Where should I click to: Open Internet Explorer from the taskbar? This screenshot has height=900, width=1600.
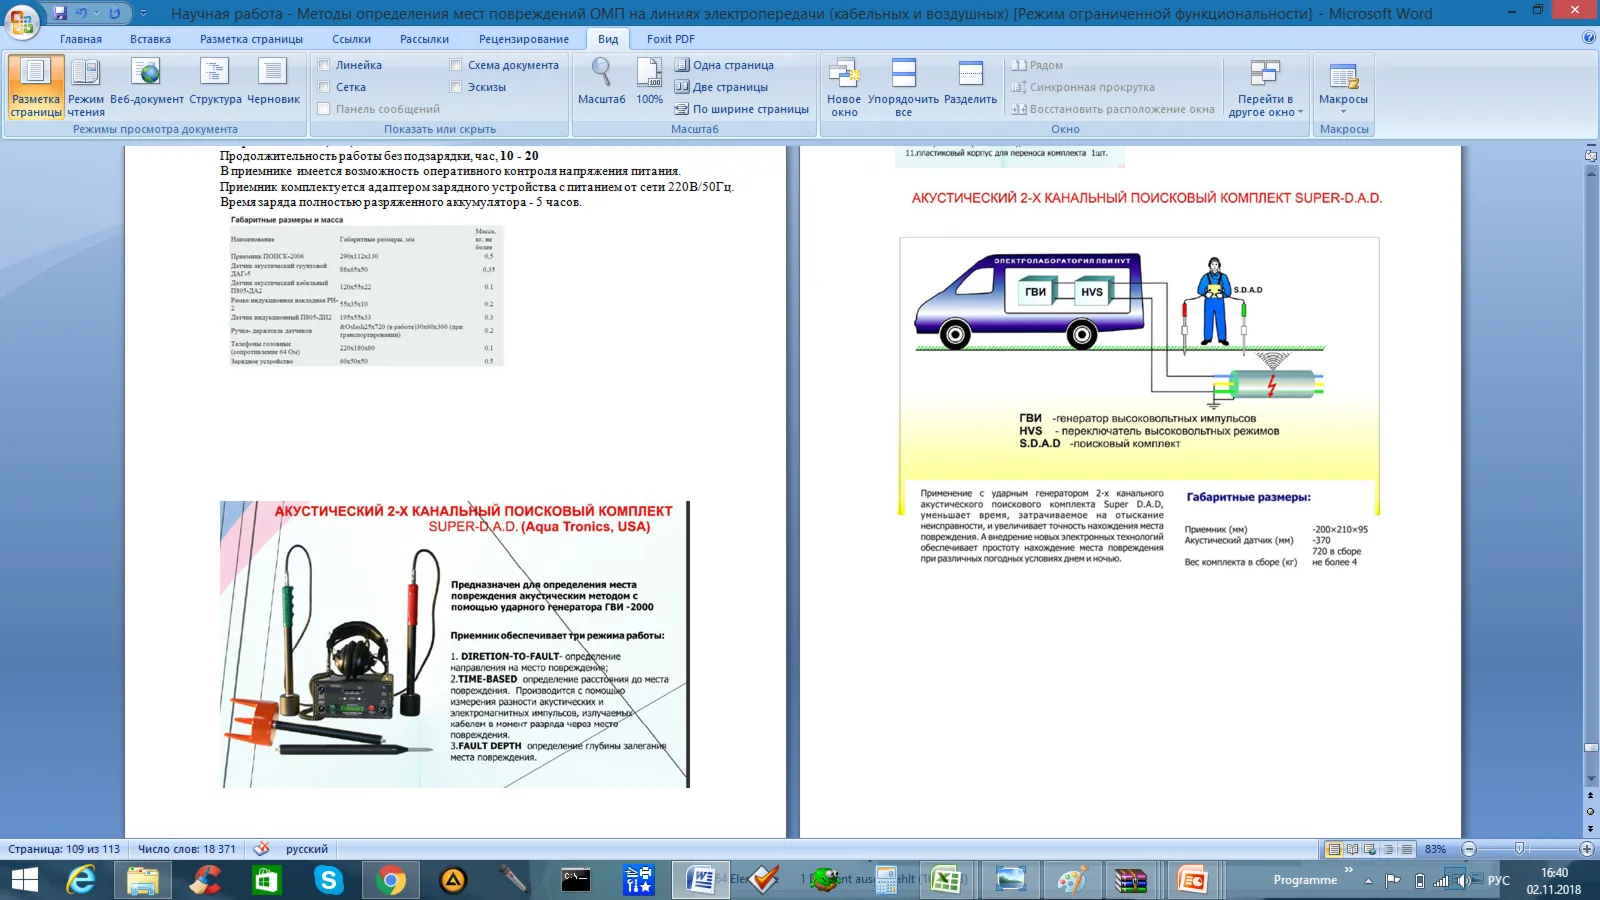click(81, 880)
